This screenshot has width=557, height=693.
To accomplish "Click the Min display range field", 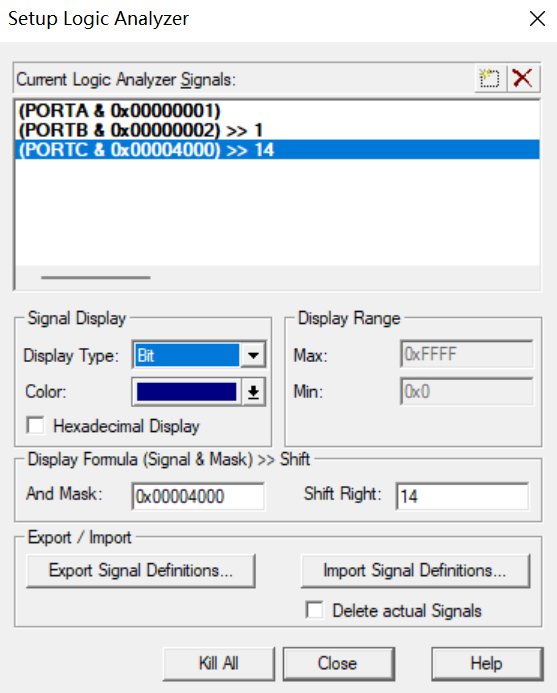I will tap(466, 391).
